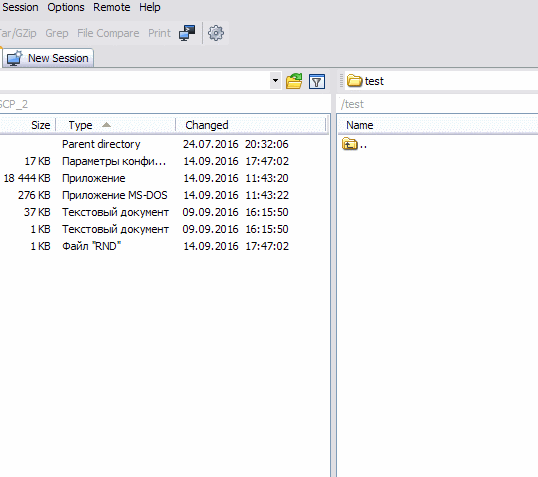The image size is (538, 477).
Task: Click the yellow test folder icon
Action: click(354, 81)
